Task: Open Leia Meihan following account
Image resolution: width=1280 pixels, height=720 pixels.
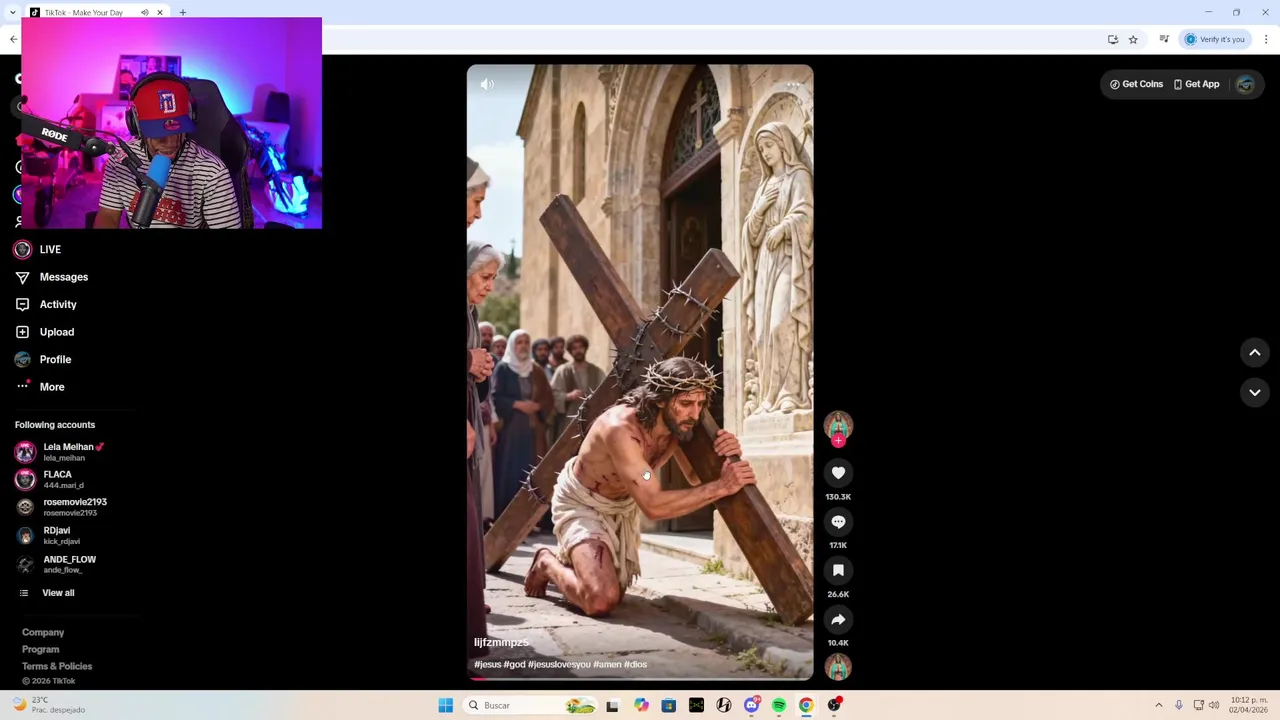Action: (x=60, y=452)
